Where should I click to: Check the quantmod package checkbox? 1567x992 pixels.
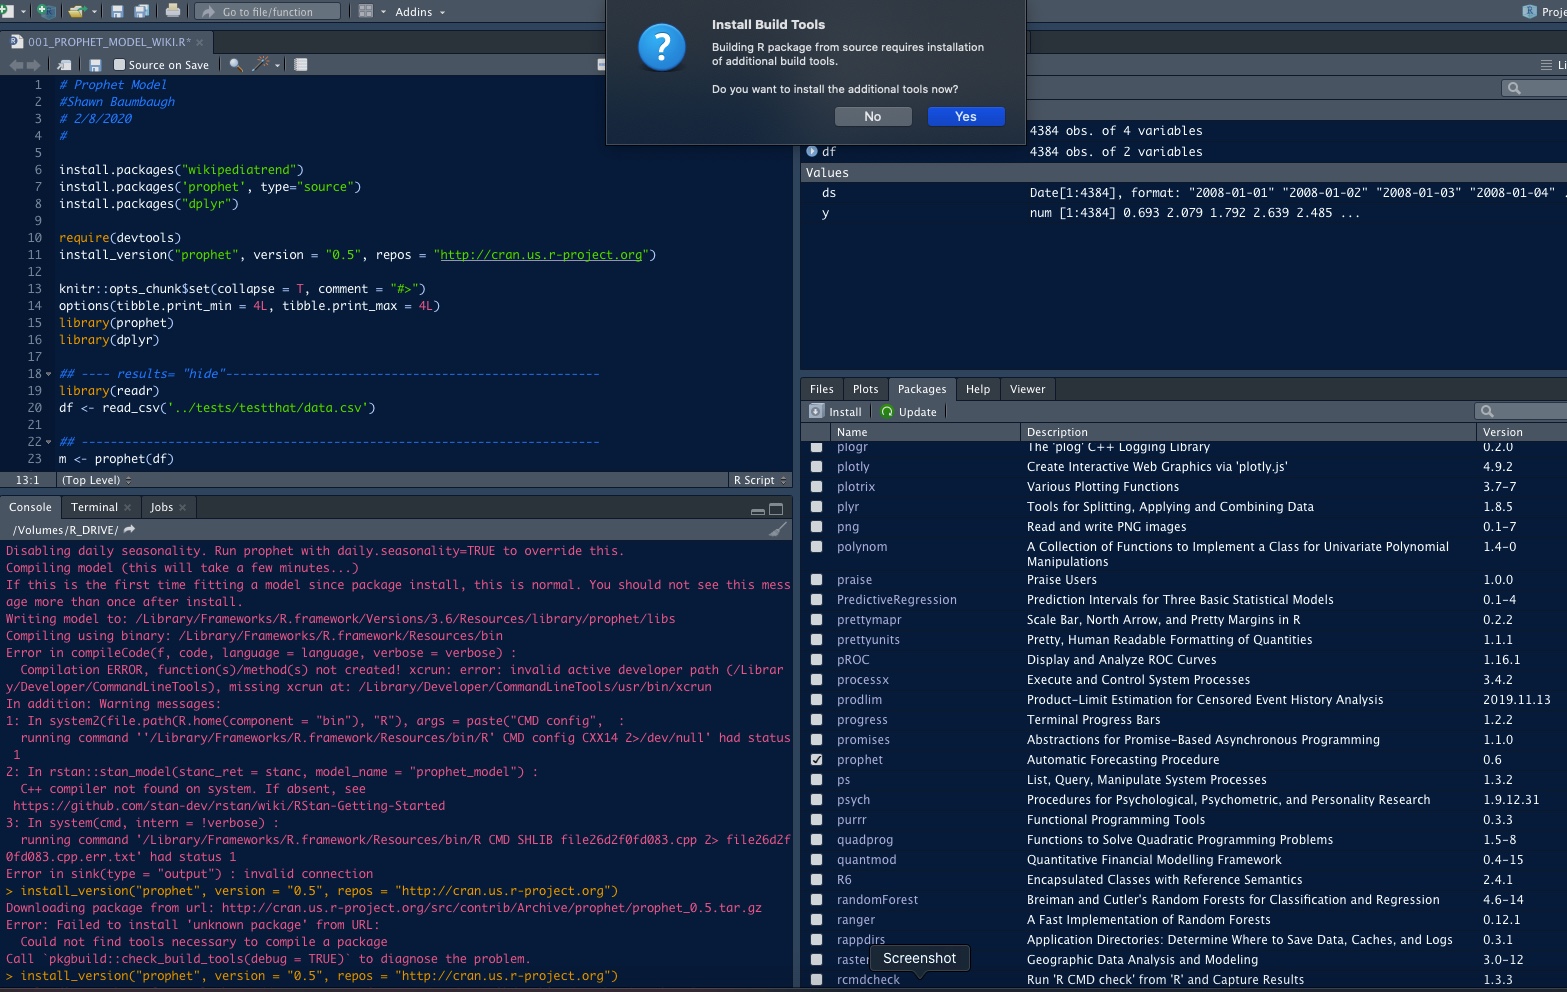[x=817, y=859]
